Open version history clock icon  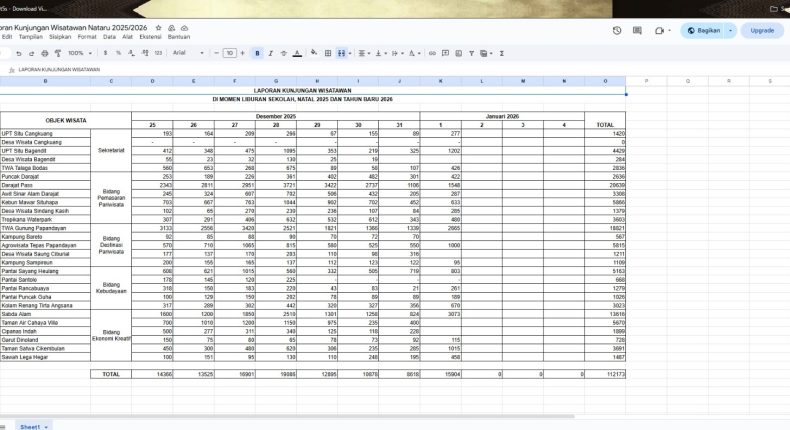click(x=617, y=30)
